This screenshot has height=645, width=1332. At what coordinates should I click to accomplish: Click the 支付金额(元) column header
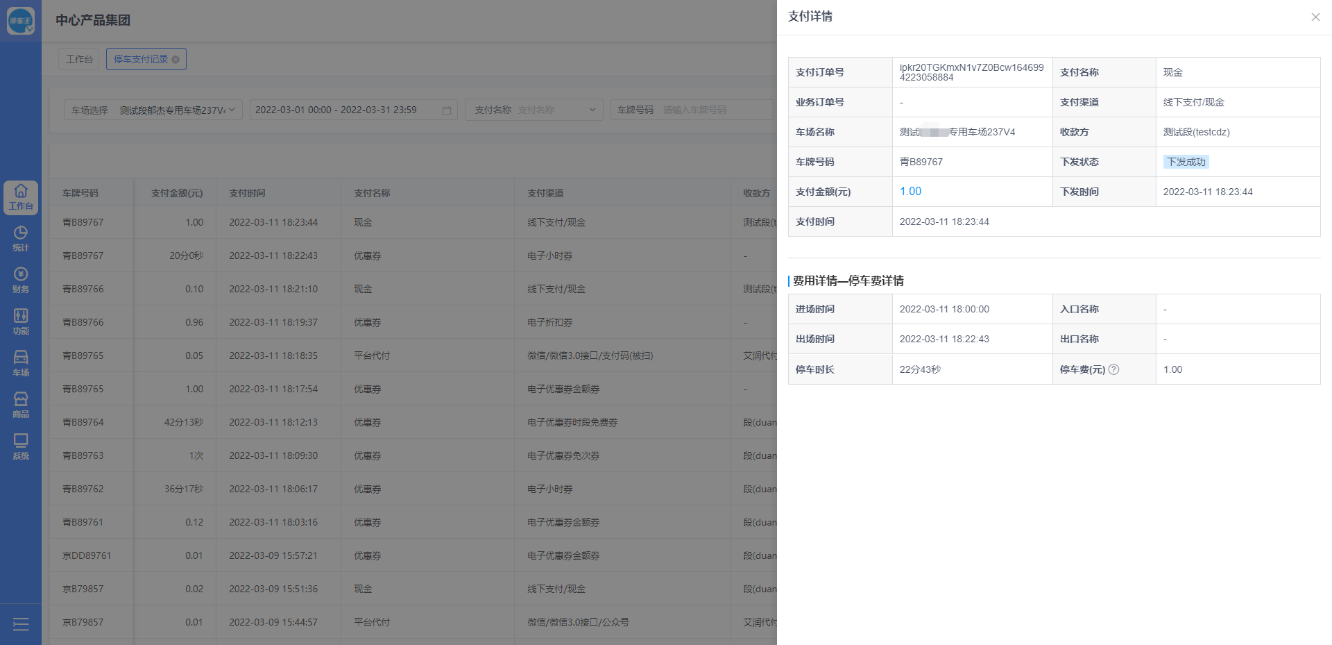[x=177, y=193]
